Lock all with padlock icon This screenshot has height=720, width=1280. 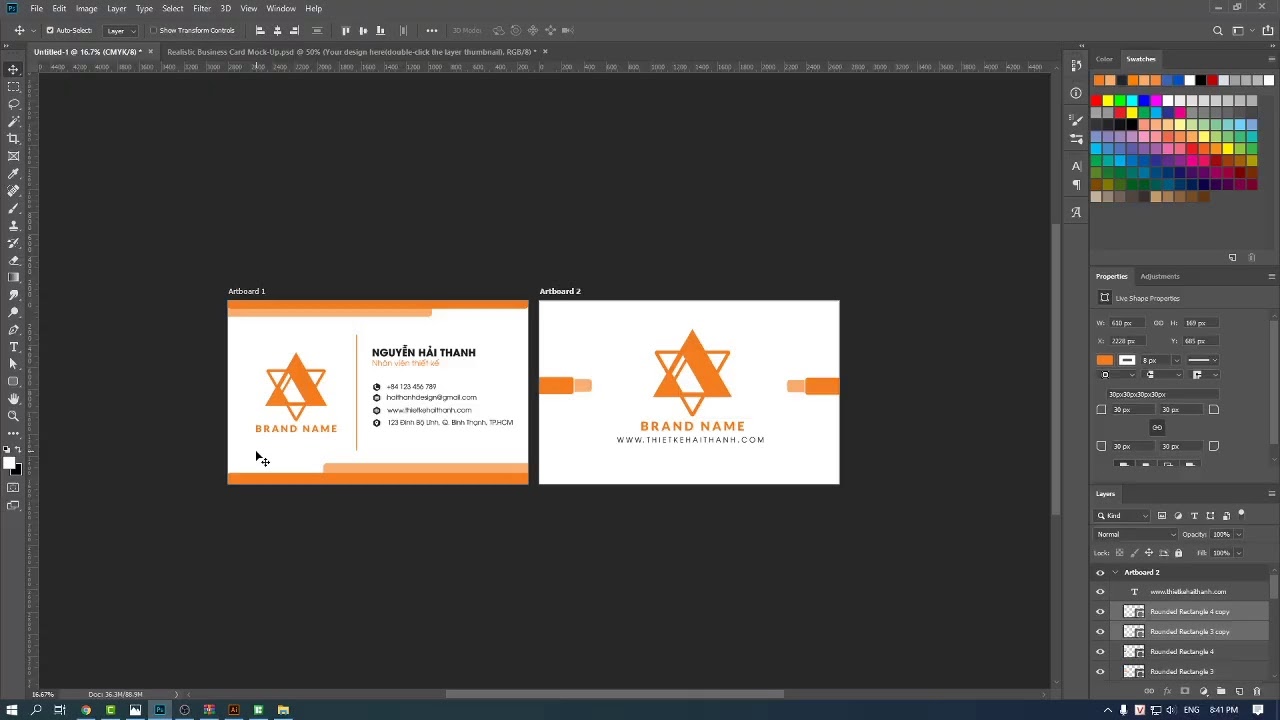1178,553
